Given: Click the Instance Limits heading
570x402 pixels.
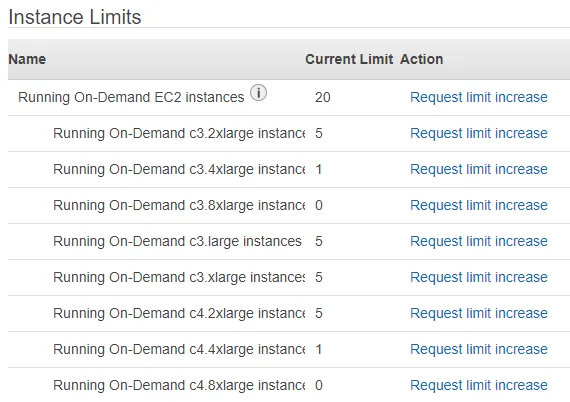Looking at the screenshot, I should [x=75, y=17].
